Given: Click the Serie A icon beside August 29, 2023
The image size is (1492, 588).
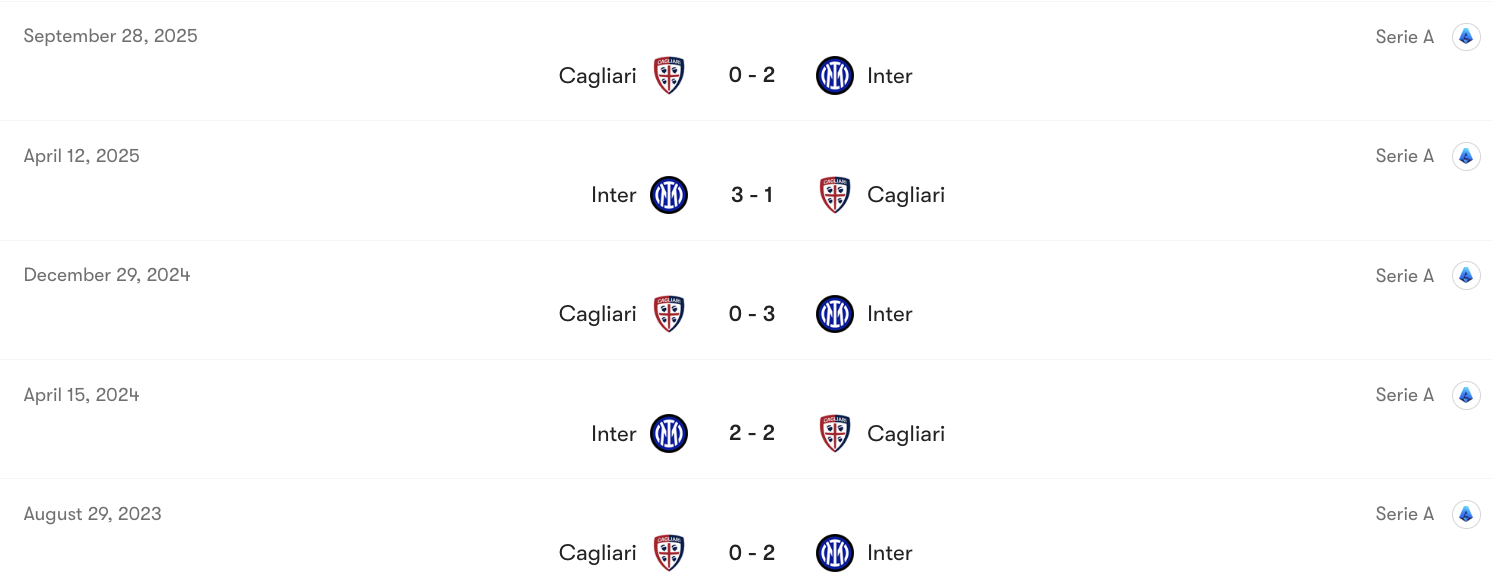Looking at the screenshot, I should coord(1466,513).
